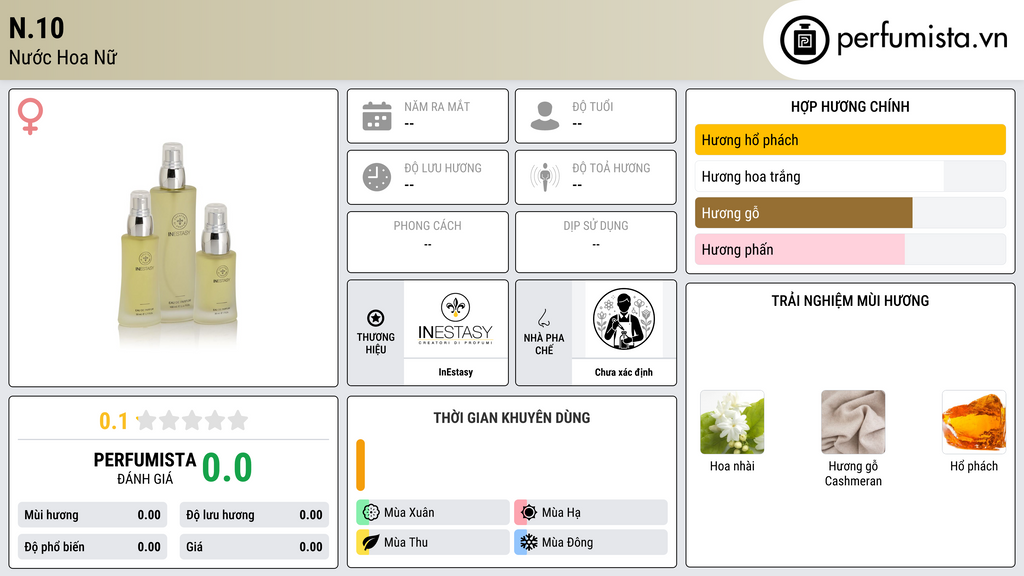Click the Chưa xác định perfumer label
1024x576 pixels.
[x=624, y=372]
